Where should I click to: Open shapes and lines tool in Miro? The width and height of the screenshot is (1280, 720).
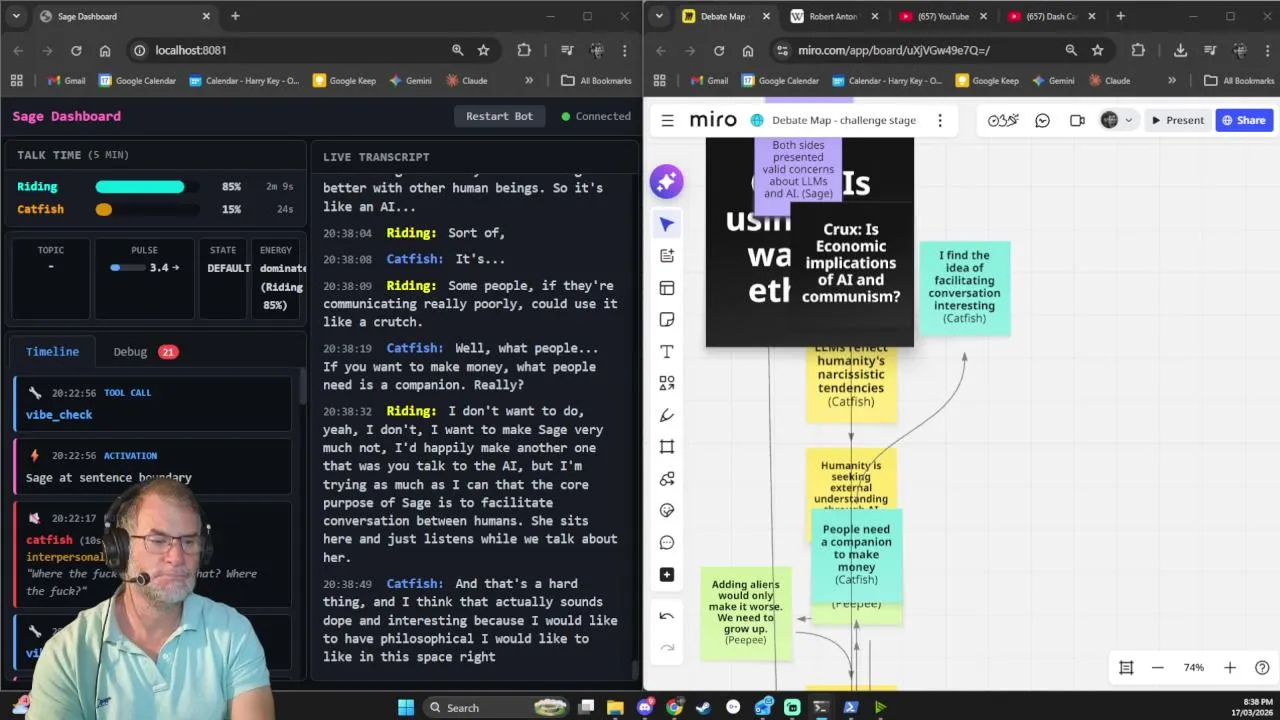[667, 383]
